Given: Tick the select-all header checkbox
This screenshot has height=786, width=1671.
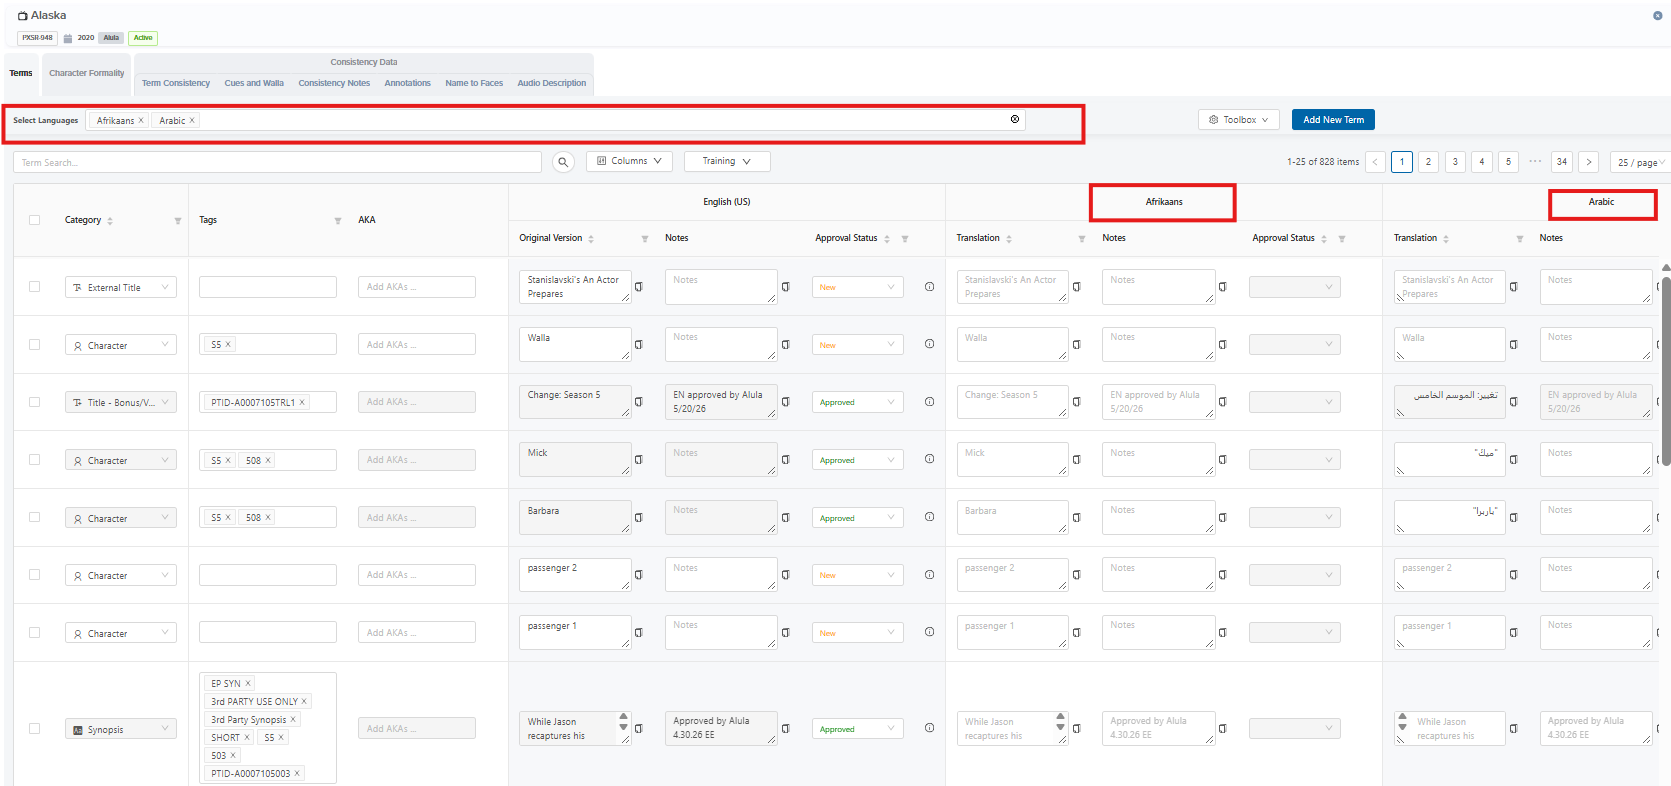Looking at the screenshot, I should coord(35,220).
